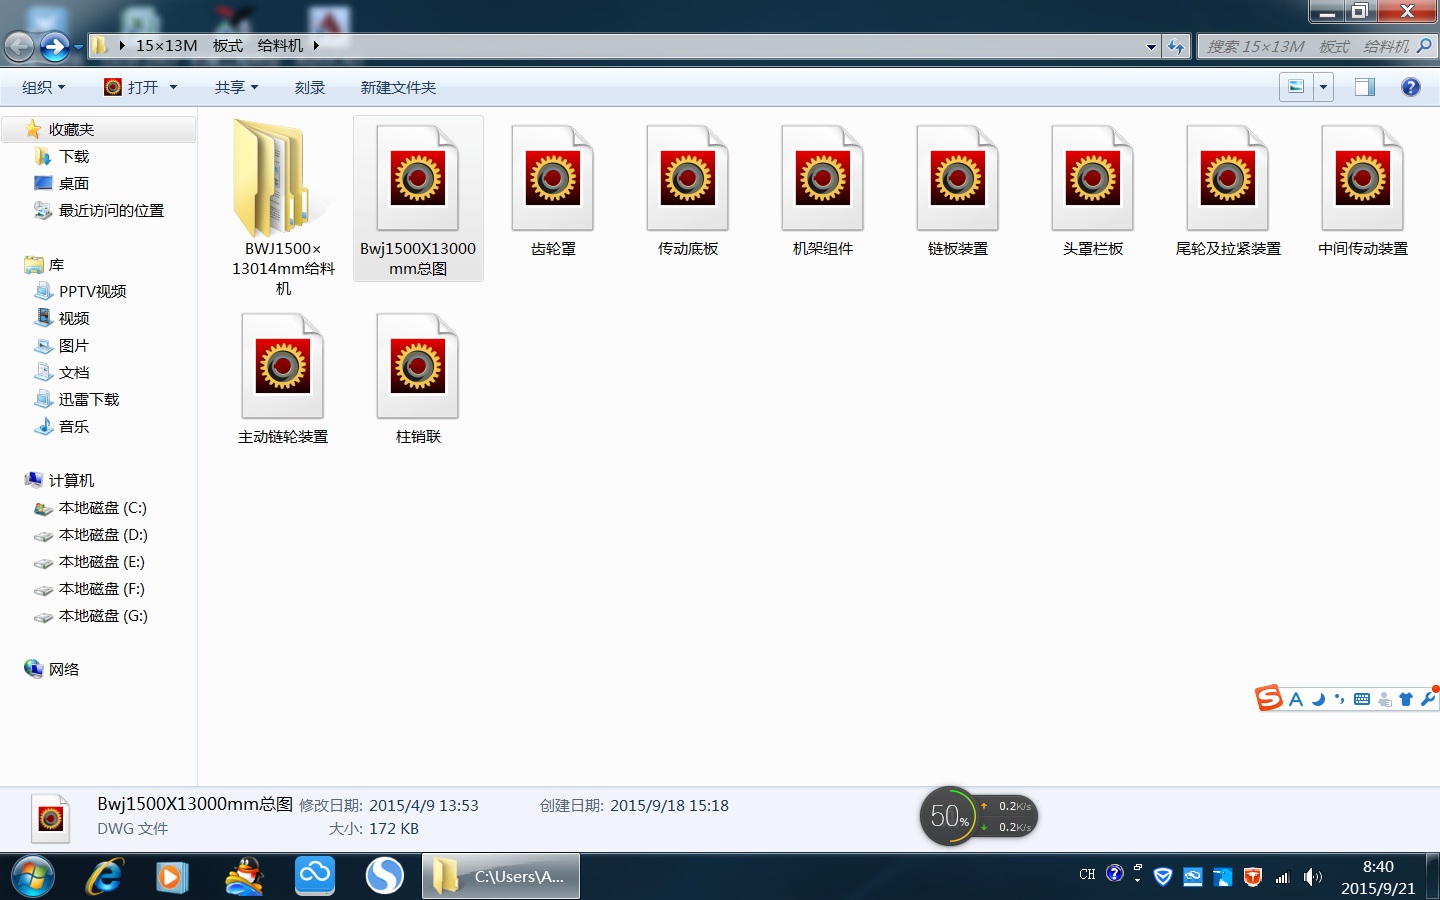
Task: Open the Sogou toolbox wrench icon
Action: click(x=1428, y=699)
